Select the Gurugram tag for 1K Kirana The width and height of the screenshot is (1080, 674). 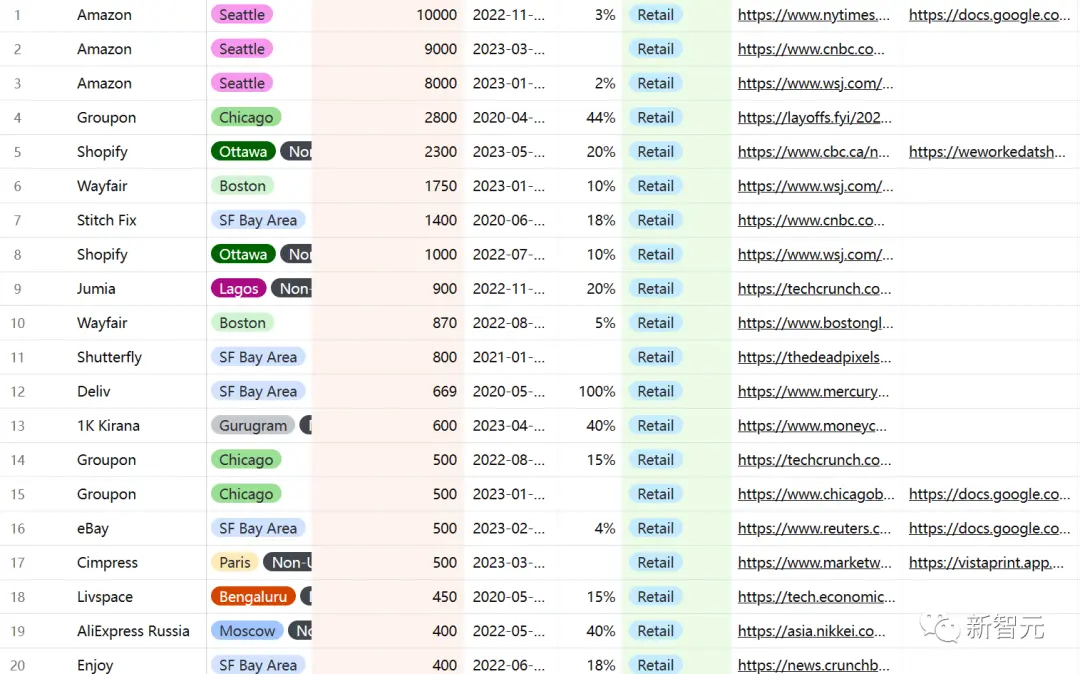point(253,425)
